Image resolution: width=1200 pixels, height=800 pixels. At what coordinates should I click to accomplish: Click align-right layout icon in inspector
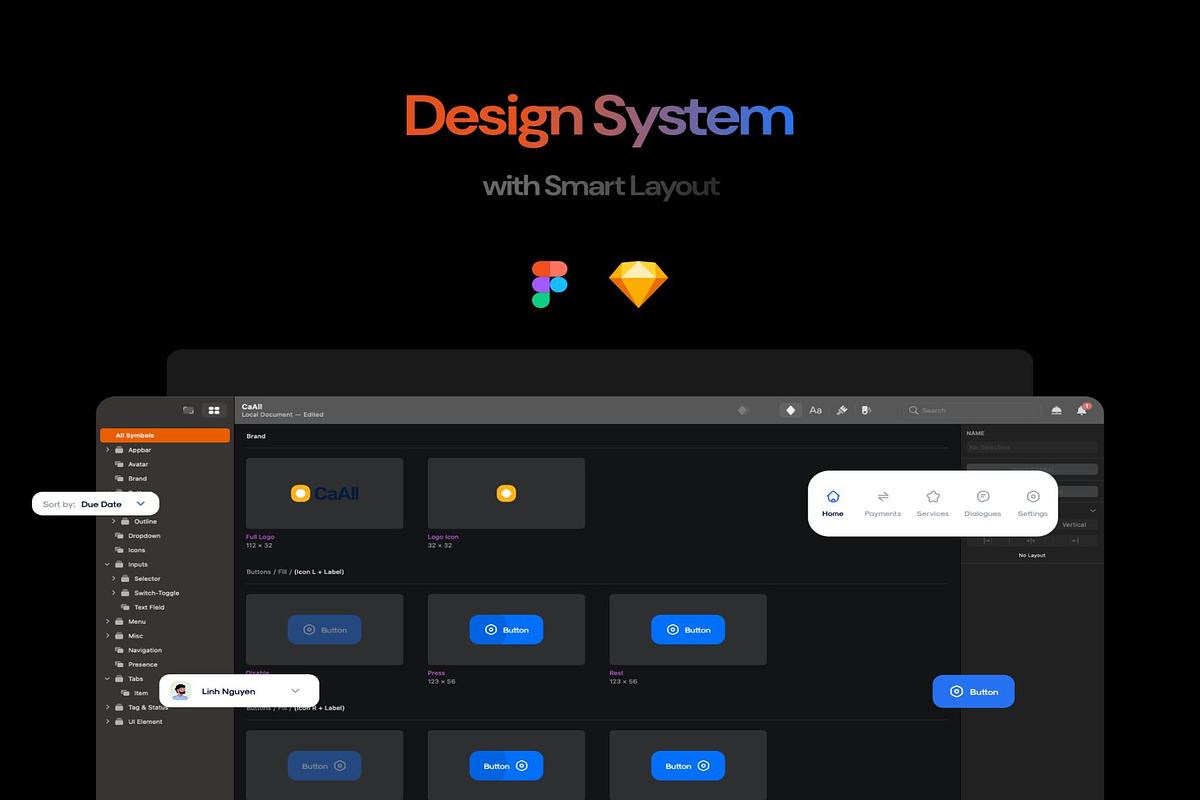(x=1075, y=541)
